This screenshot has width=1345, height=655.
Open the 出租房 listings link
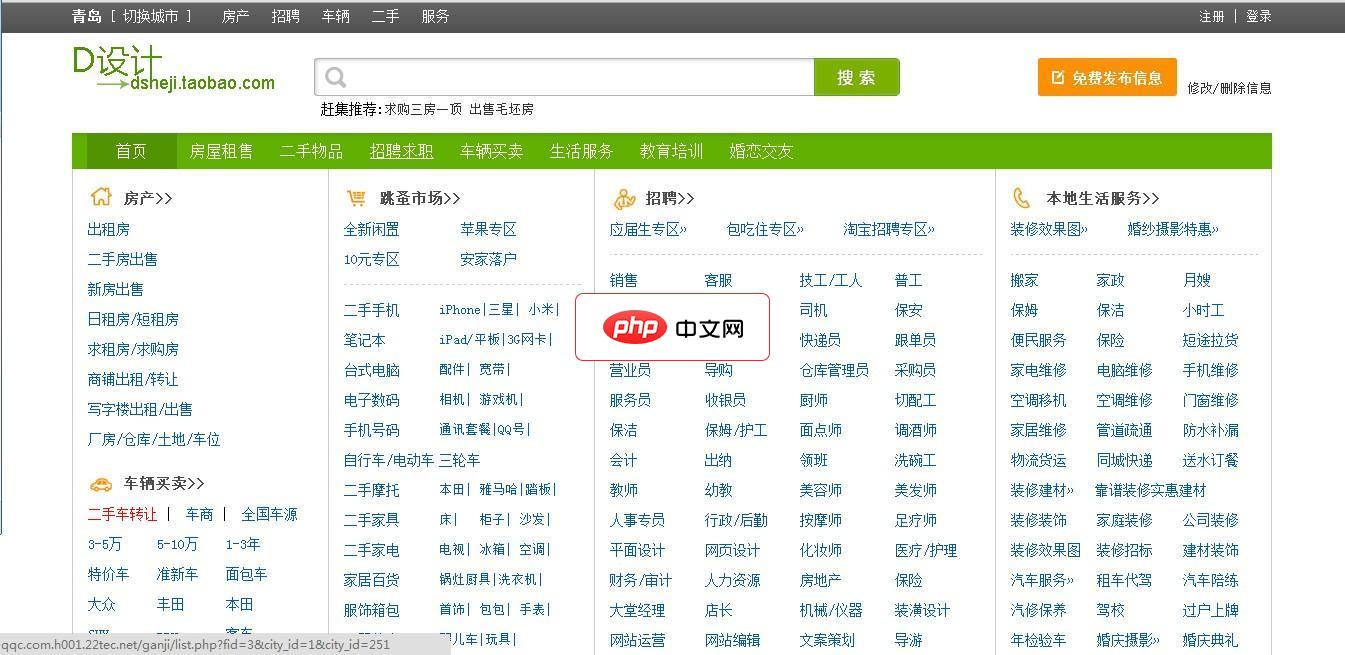(108, 229)
